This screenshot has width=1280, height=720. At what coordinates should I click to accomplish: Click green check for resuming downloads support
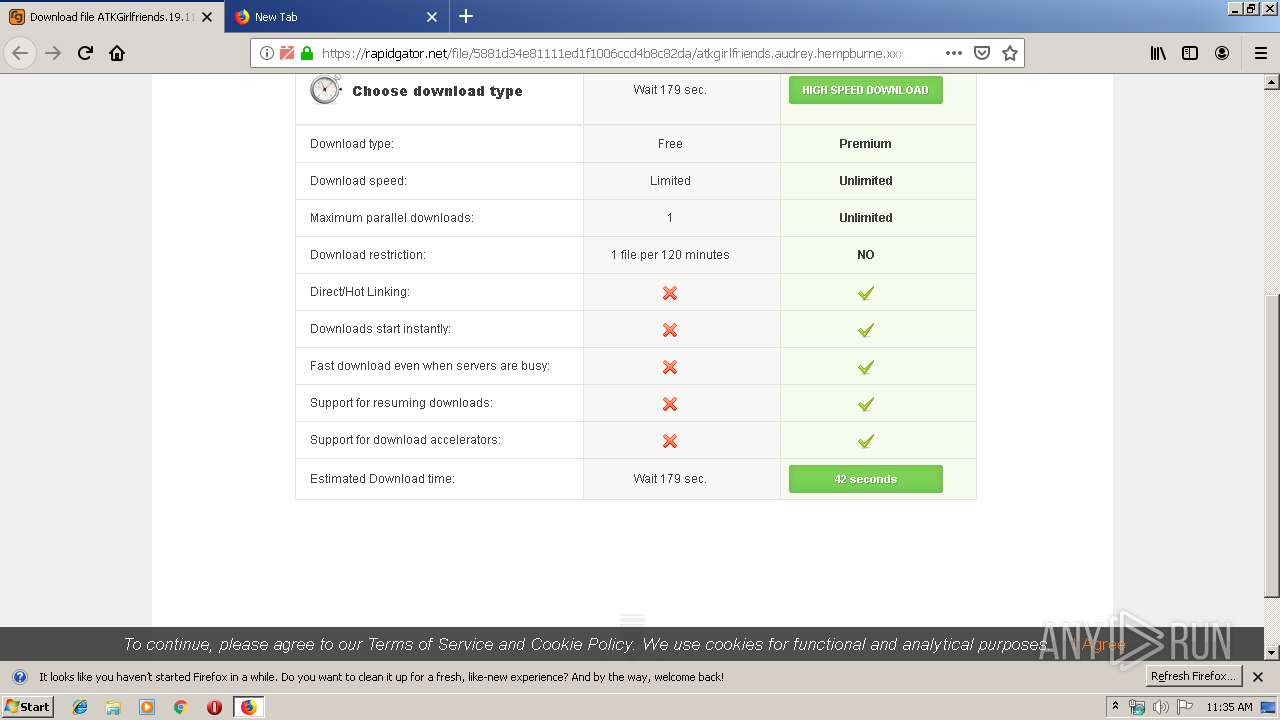pyautogui.click(x=866, y=404)
